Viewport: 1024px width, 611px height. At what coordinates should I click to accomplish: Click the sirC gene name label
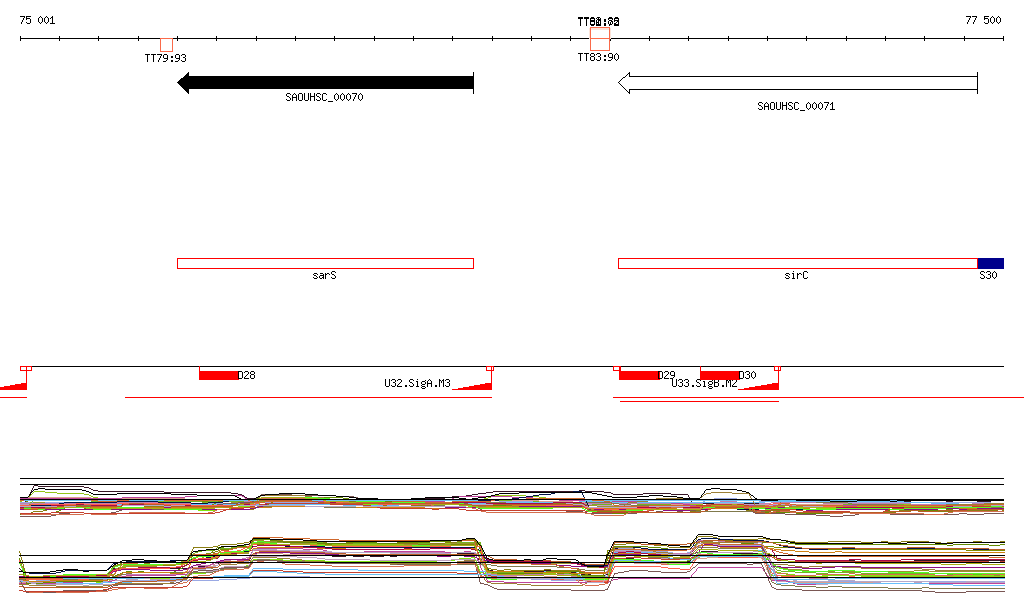[796, 275]
